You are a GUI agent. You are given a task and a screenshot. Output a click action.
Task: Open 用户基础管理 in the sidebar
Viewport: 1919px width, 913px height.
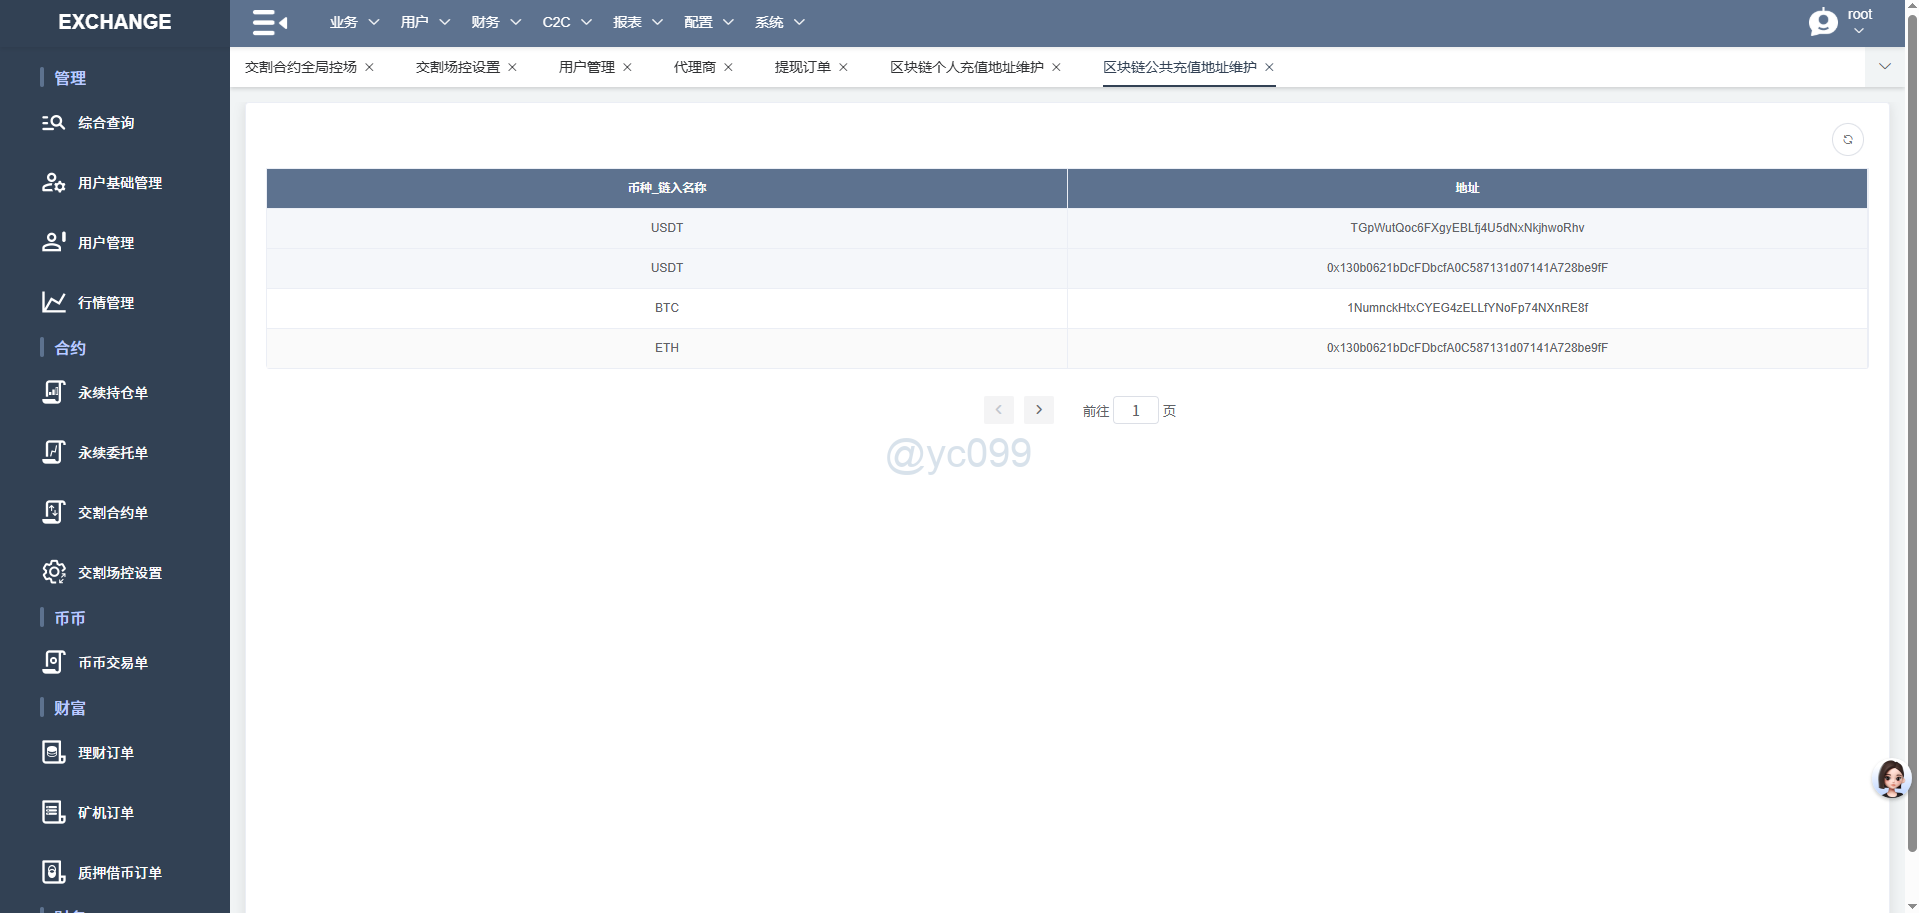[x=119, y=183]
